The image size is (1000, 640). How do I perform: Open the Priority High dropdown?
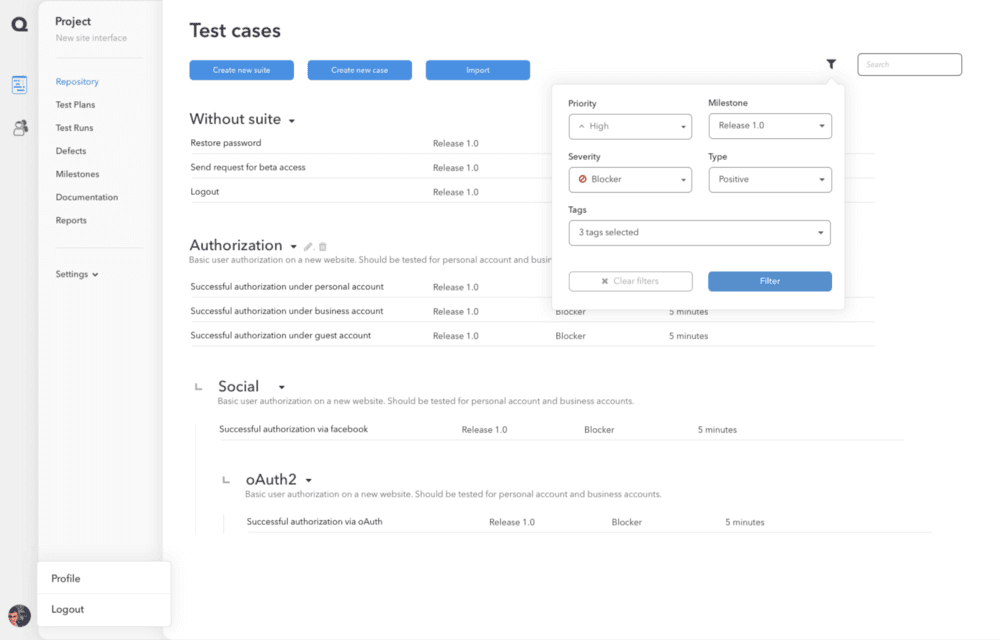click(630, 126)
